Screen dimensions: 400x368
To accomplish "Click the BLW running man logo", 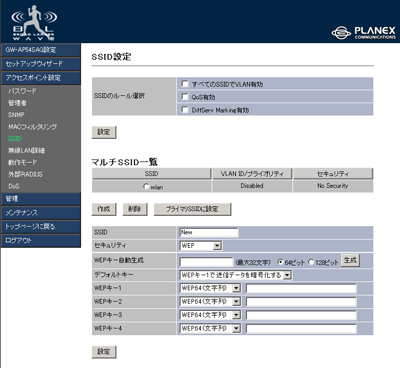I will click(x=34, y=23).
